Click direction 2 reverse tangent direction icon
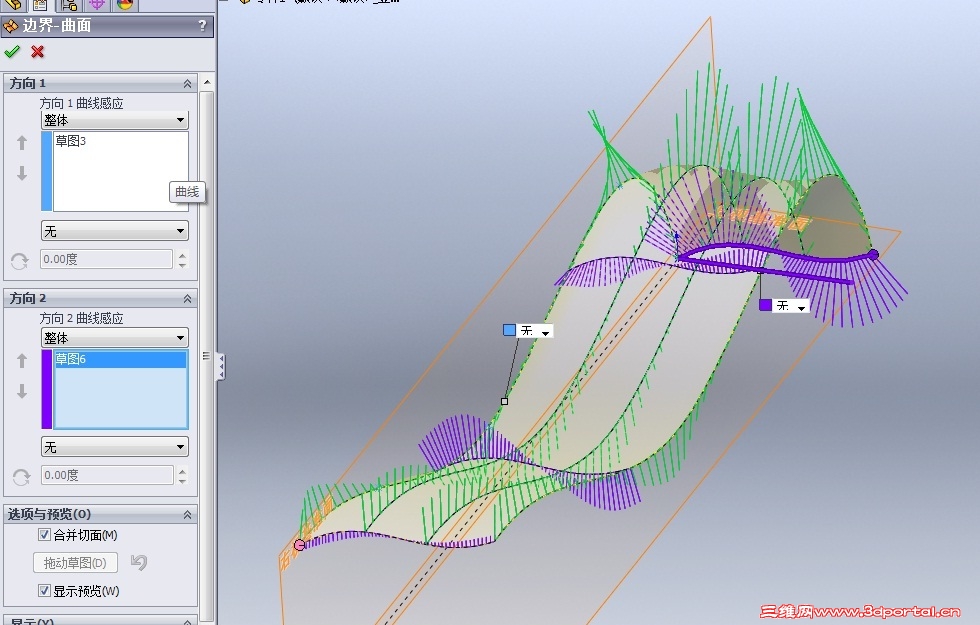The width and height of the screenshot is (980, 625). [21, 477]
